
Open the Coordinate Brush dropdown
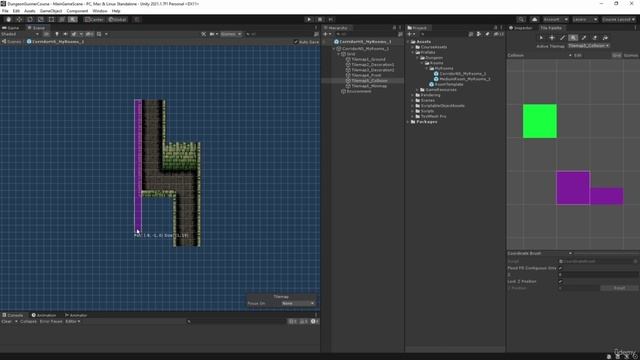[540, 253]
